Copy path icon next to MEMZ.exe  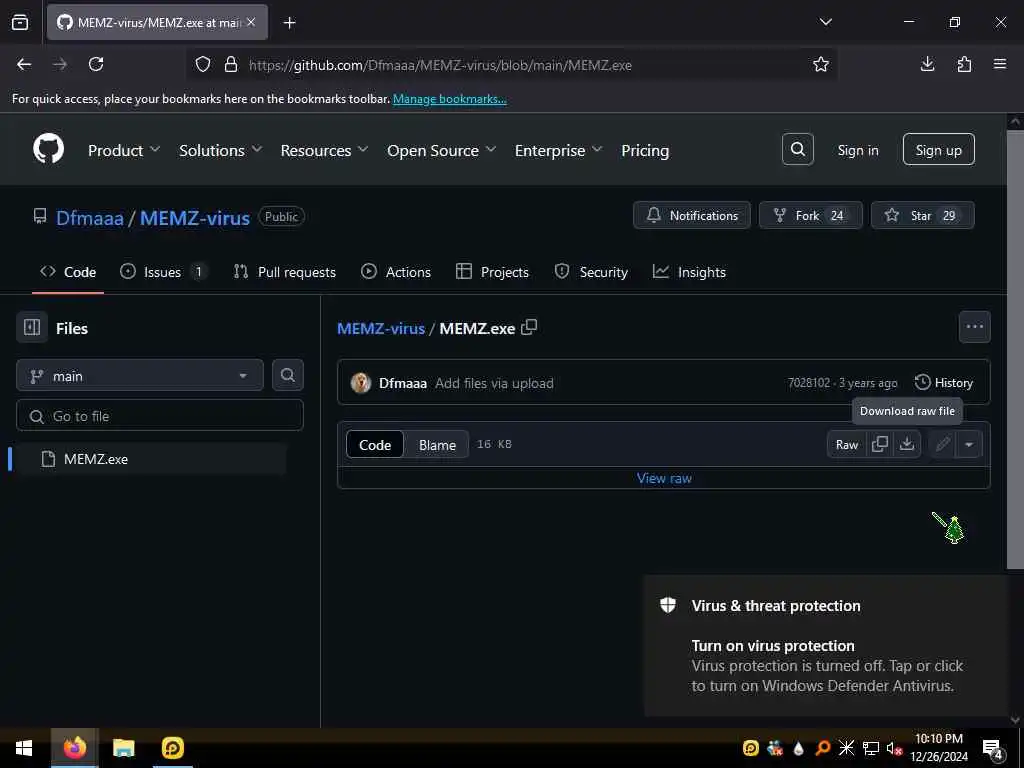(x=529, y=327)
